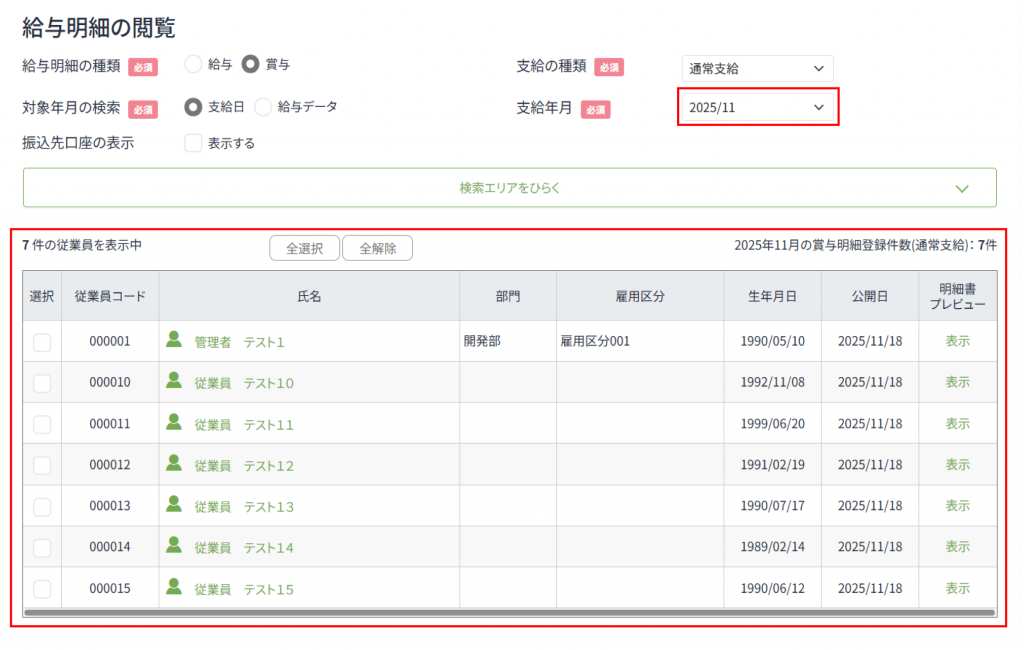Click person icon beside 管理者 テスト1
Image resolution: width=1024 pixels, height=650 pixels.
[x=174, y=340]
